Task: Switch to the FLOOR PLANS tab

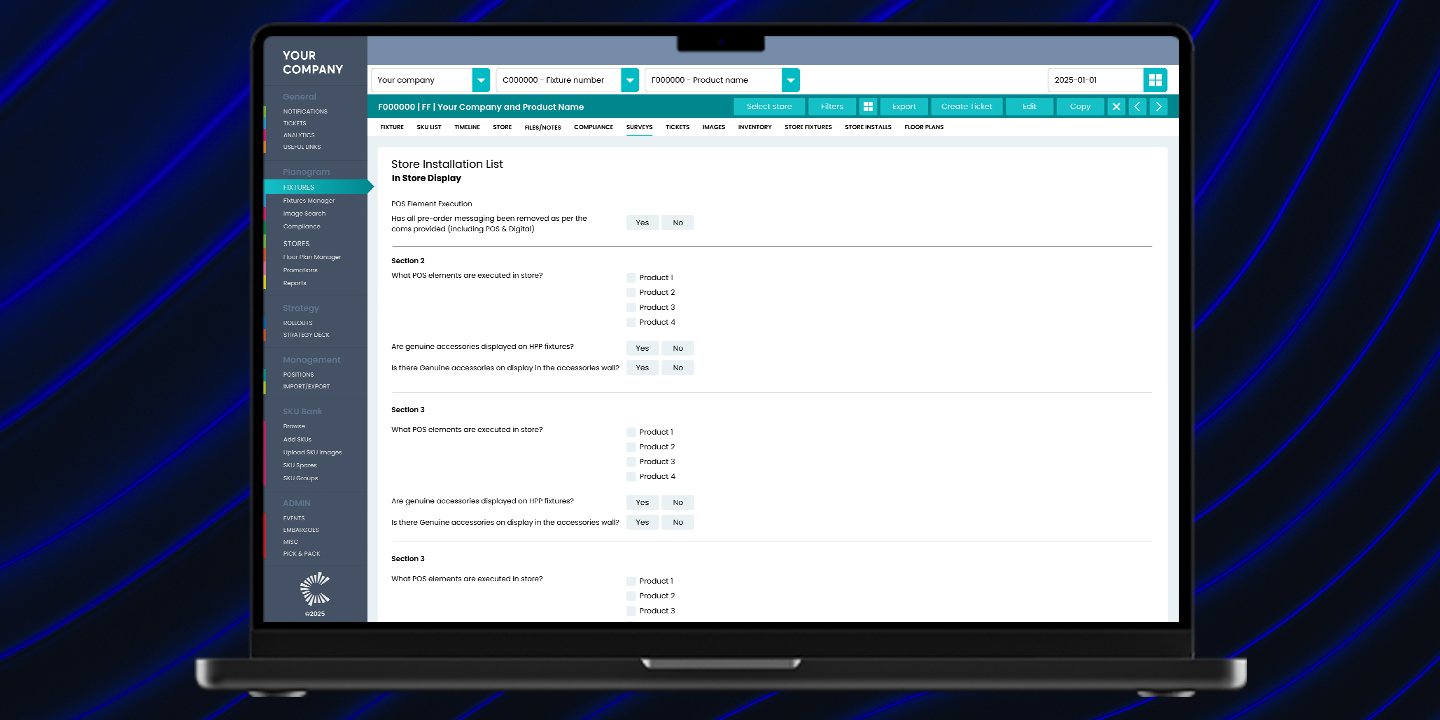Action: 924,127
